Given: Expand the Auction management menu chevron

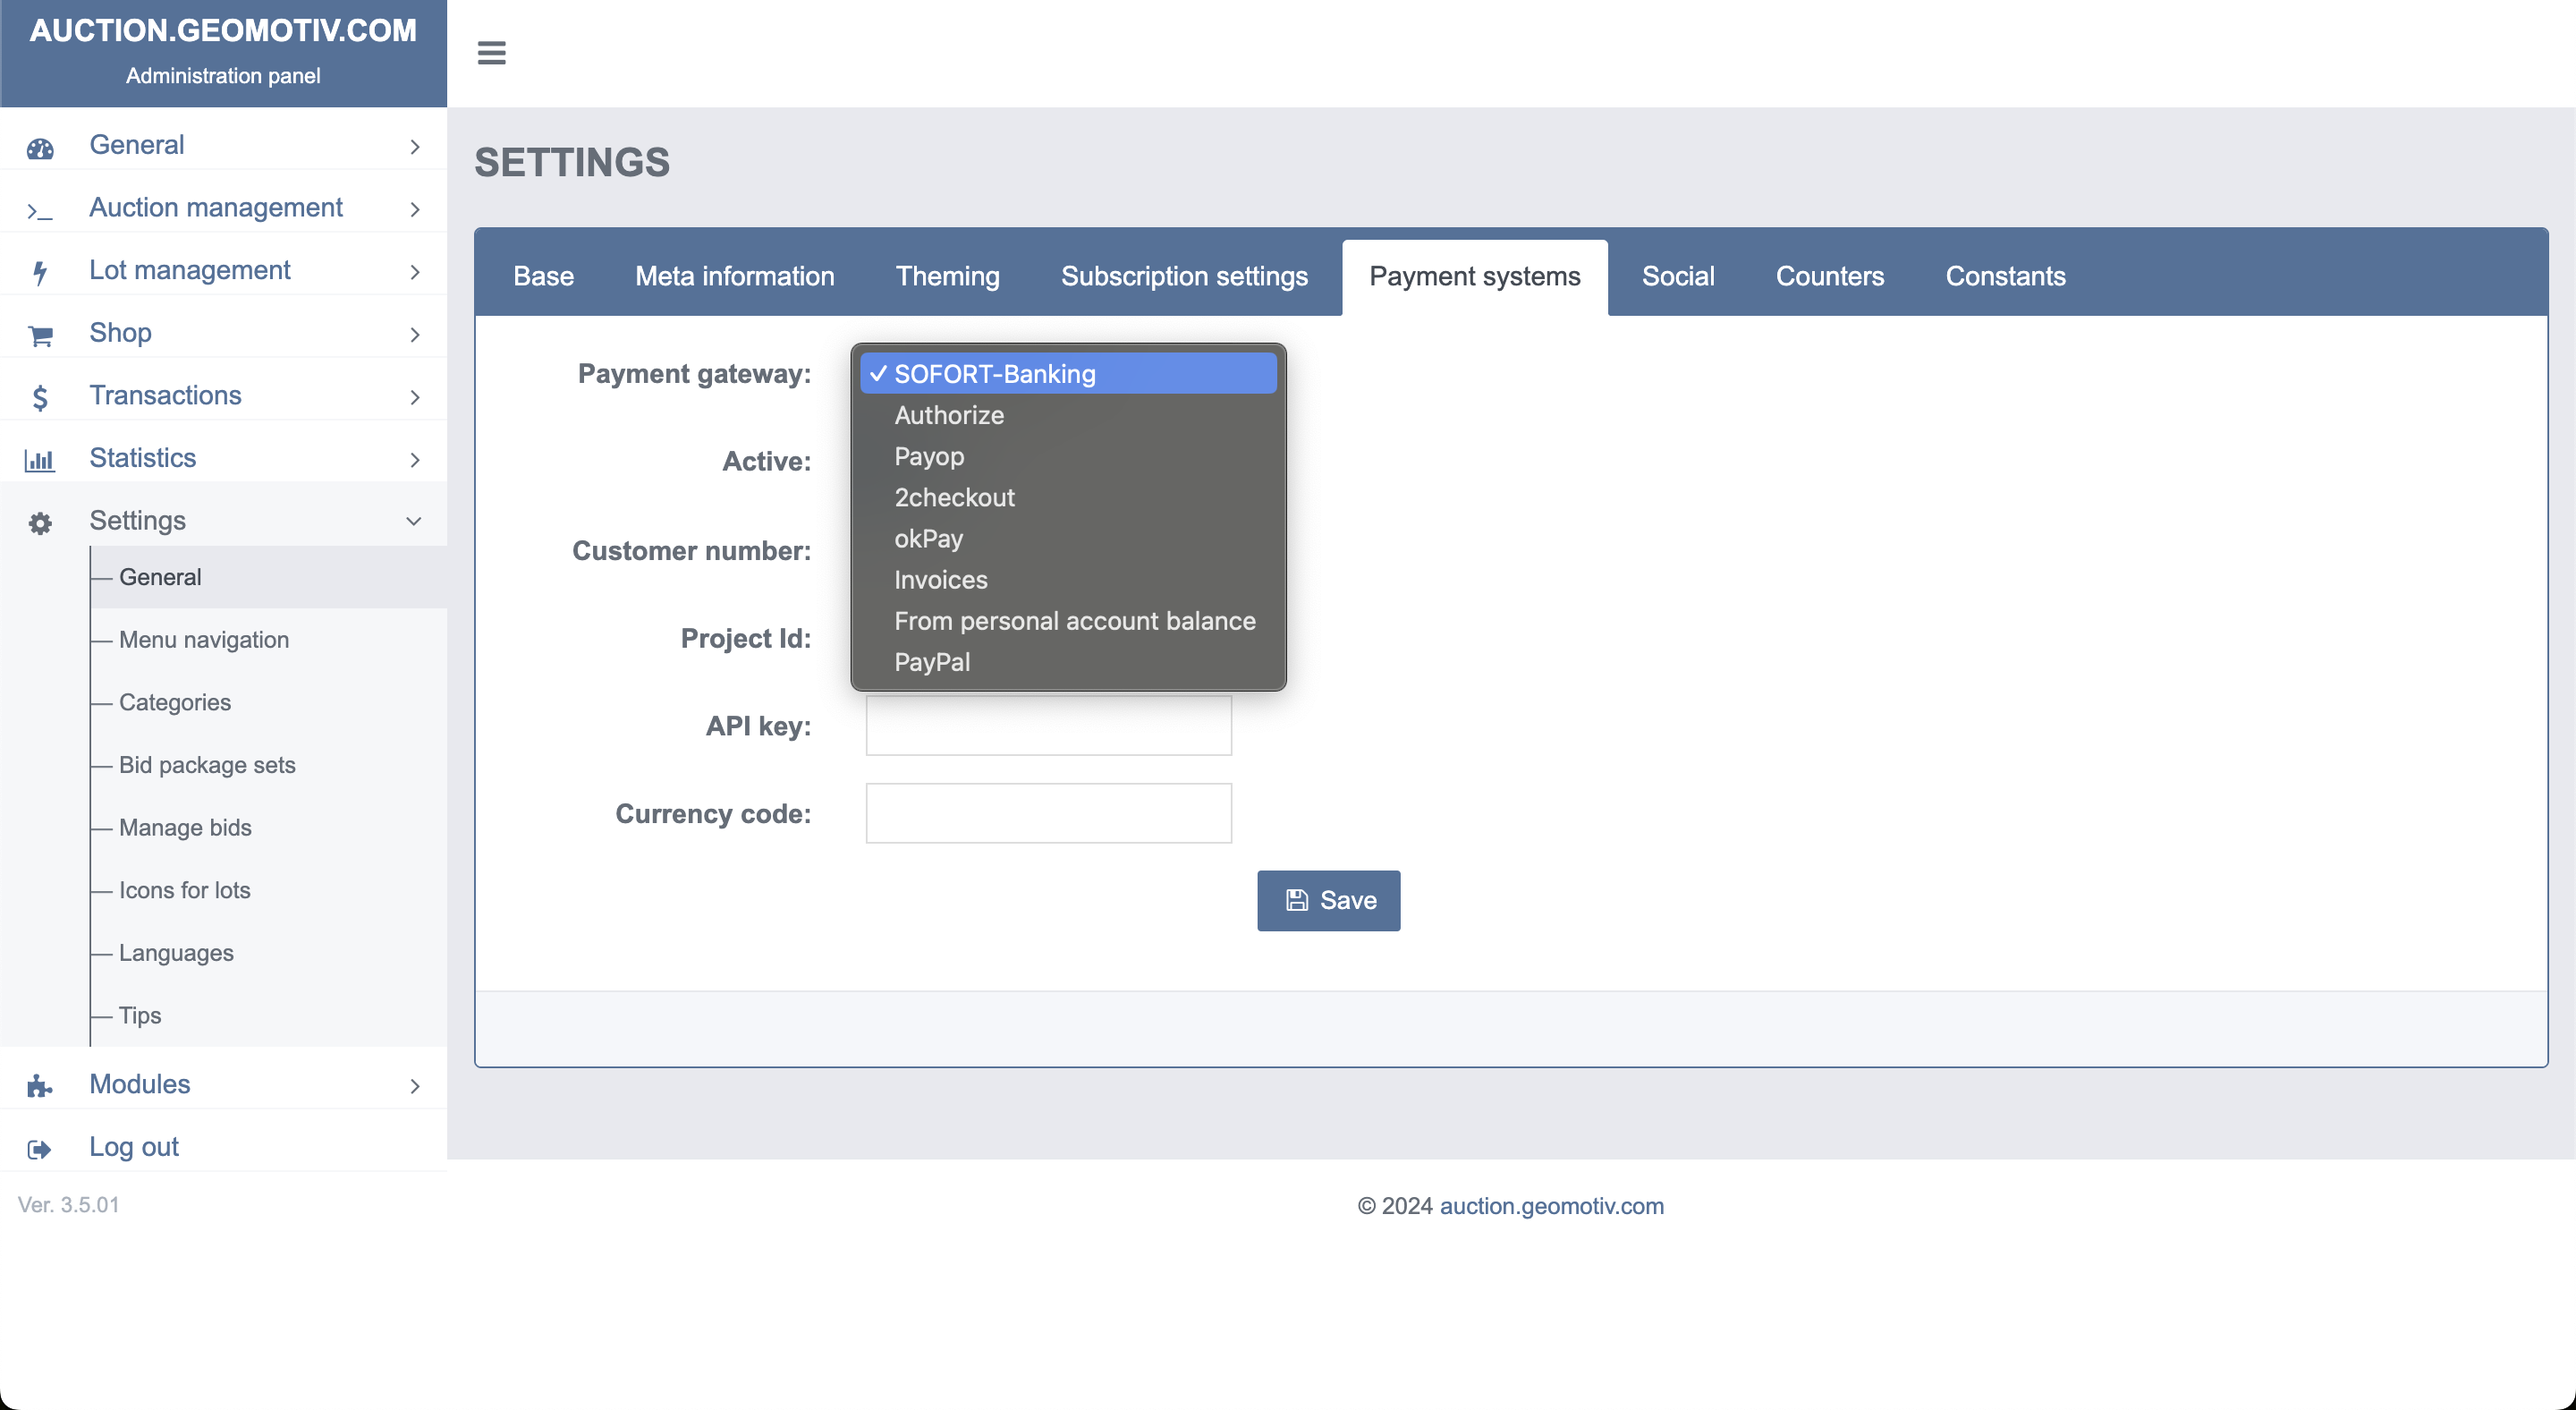Looking at the screenshot, I should tap(414, 209).
